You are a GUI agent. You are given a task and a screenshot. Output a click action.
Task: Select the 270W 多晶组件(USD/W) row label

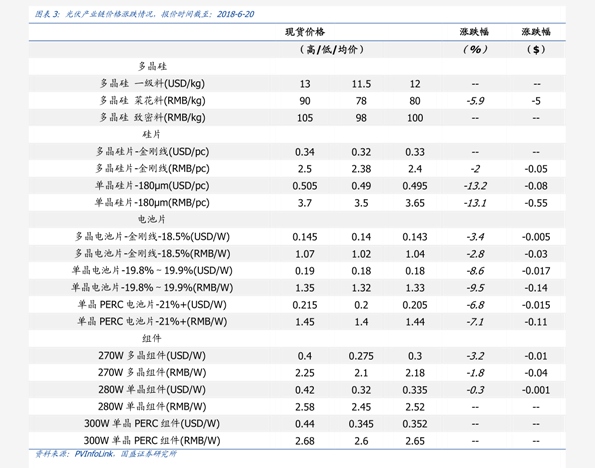tap(152, 356)
